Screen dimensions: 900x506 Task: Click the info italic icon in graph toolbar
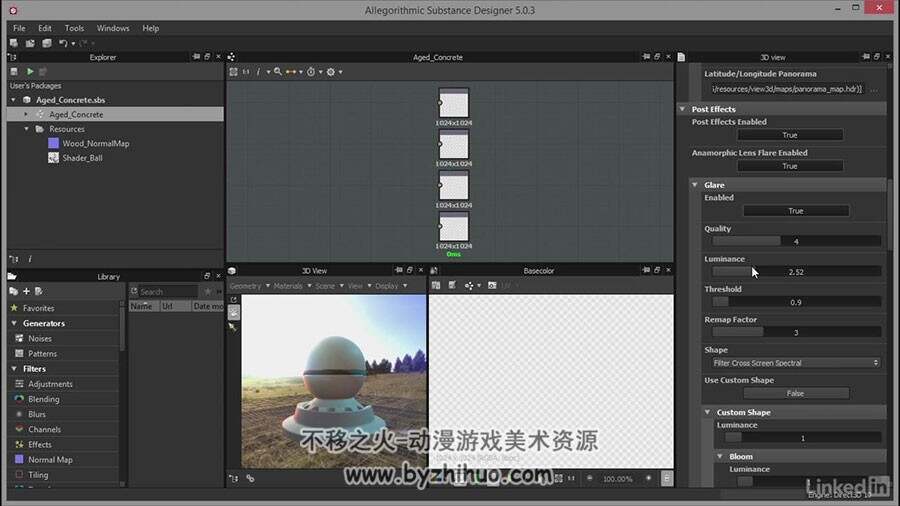pos(258,72)
